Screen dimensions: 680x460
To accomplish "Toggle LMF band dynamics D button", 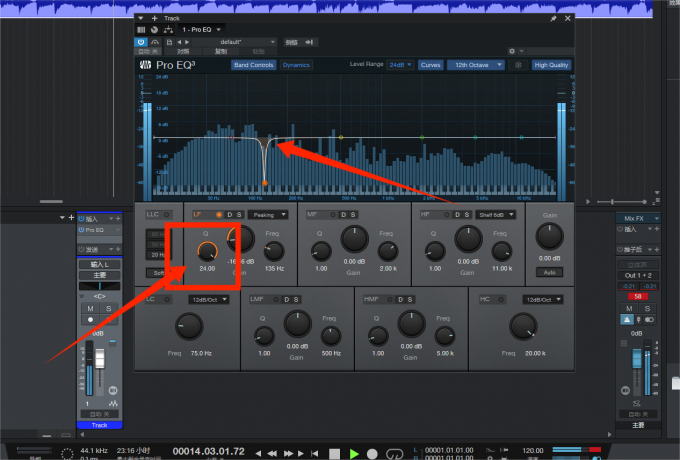I will coord(286,300).
